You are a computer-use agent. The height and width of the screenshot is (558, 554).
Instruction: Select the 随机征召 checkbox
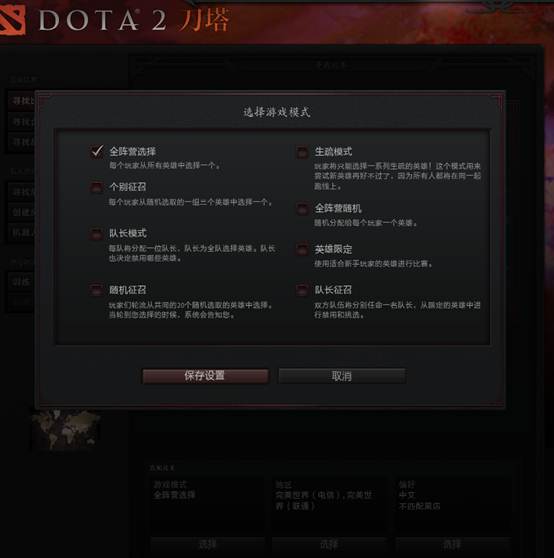[96, 290]
